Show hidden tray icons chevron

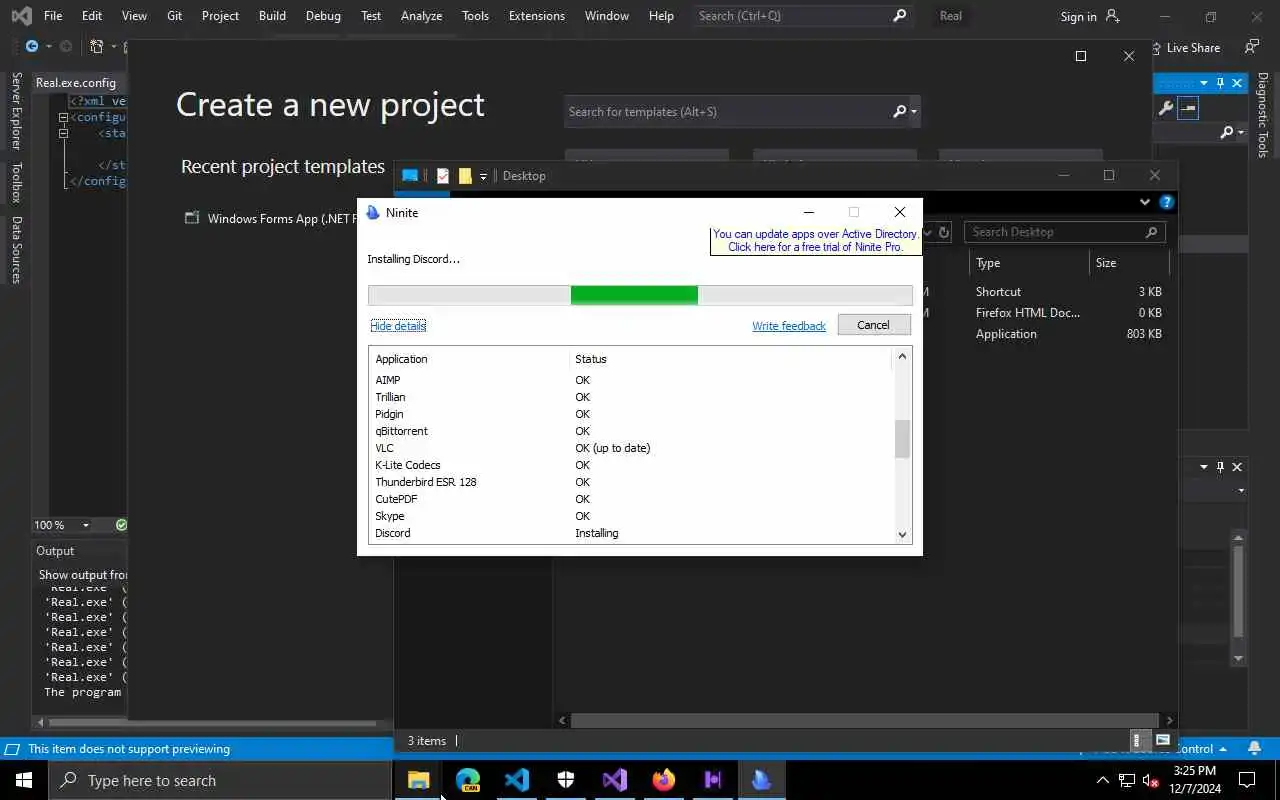[1102, 781]
